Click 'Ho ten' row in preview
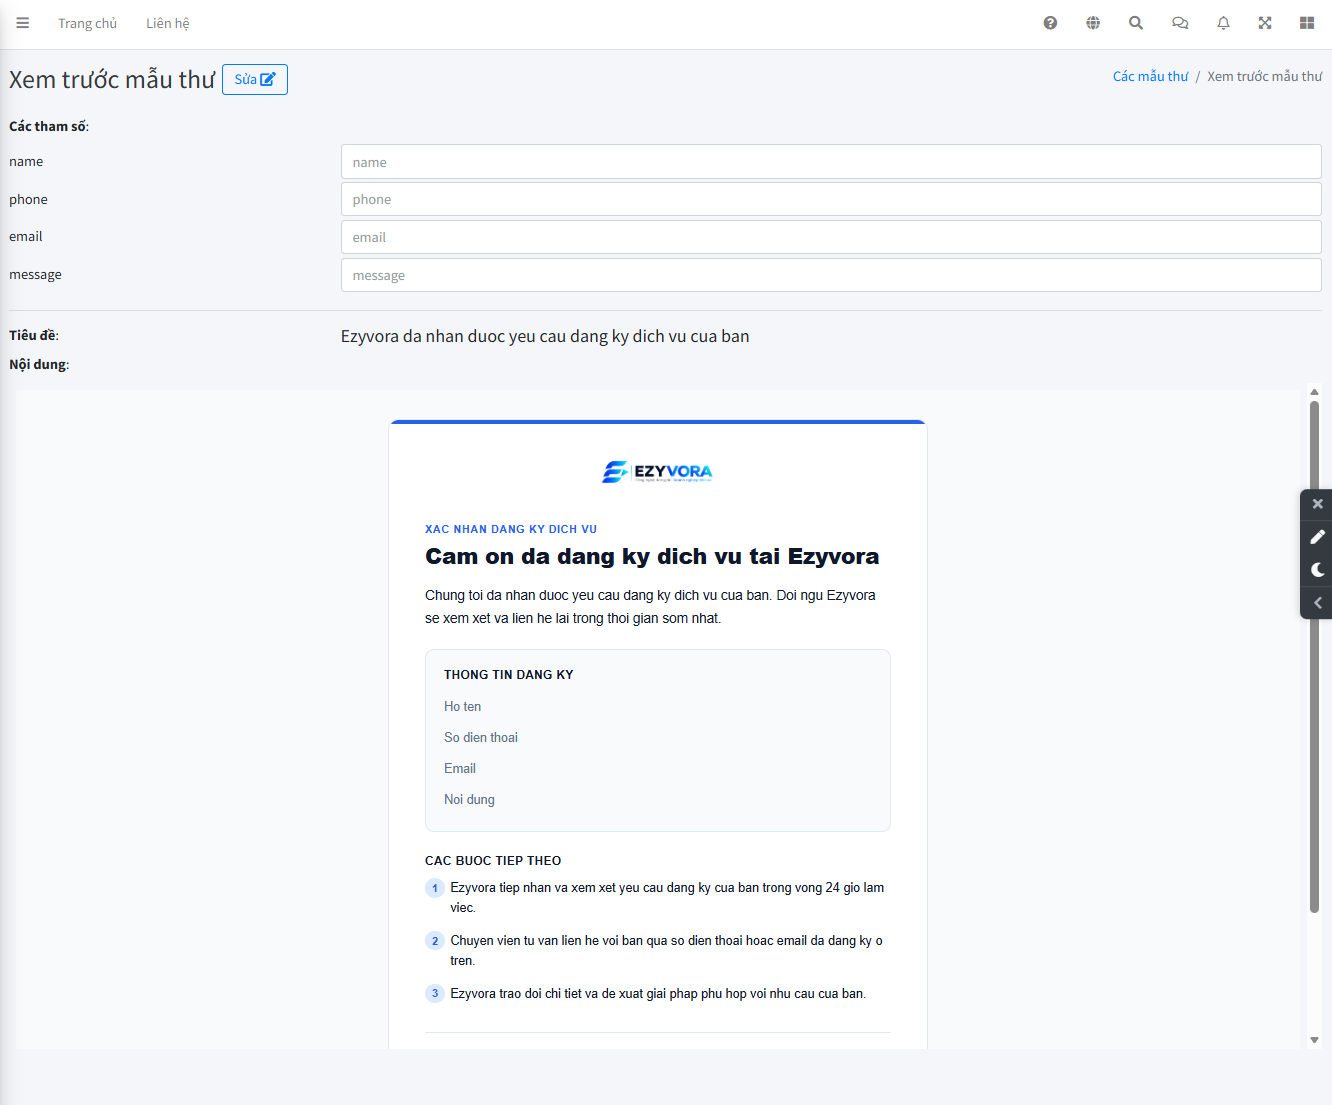 [x=462, y=706]
